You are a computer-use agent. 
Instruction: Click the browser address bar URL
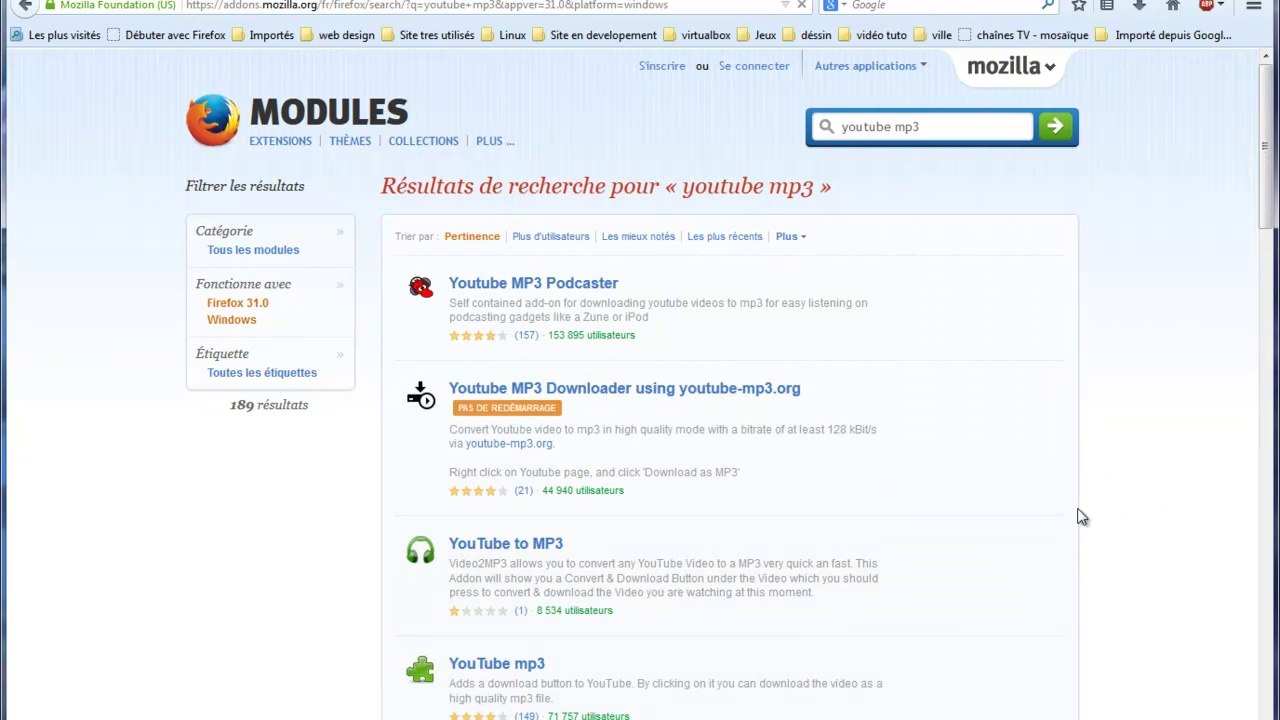427,5
